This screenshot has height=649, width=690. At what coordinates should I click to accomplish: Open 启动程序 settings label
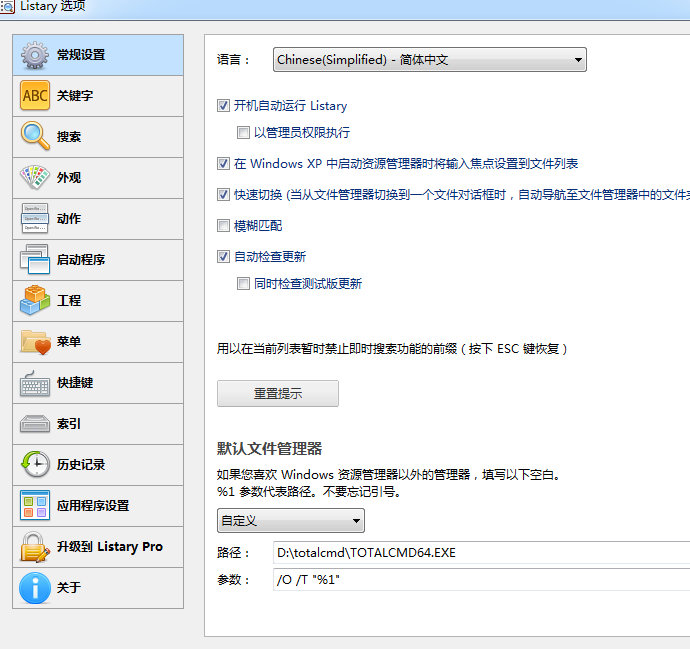81,260
